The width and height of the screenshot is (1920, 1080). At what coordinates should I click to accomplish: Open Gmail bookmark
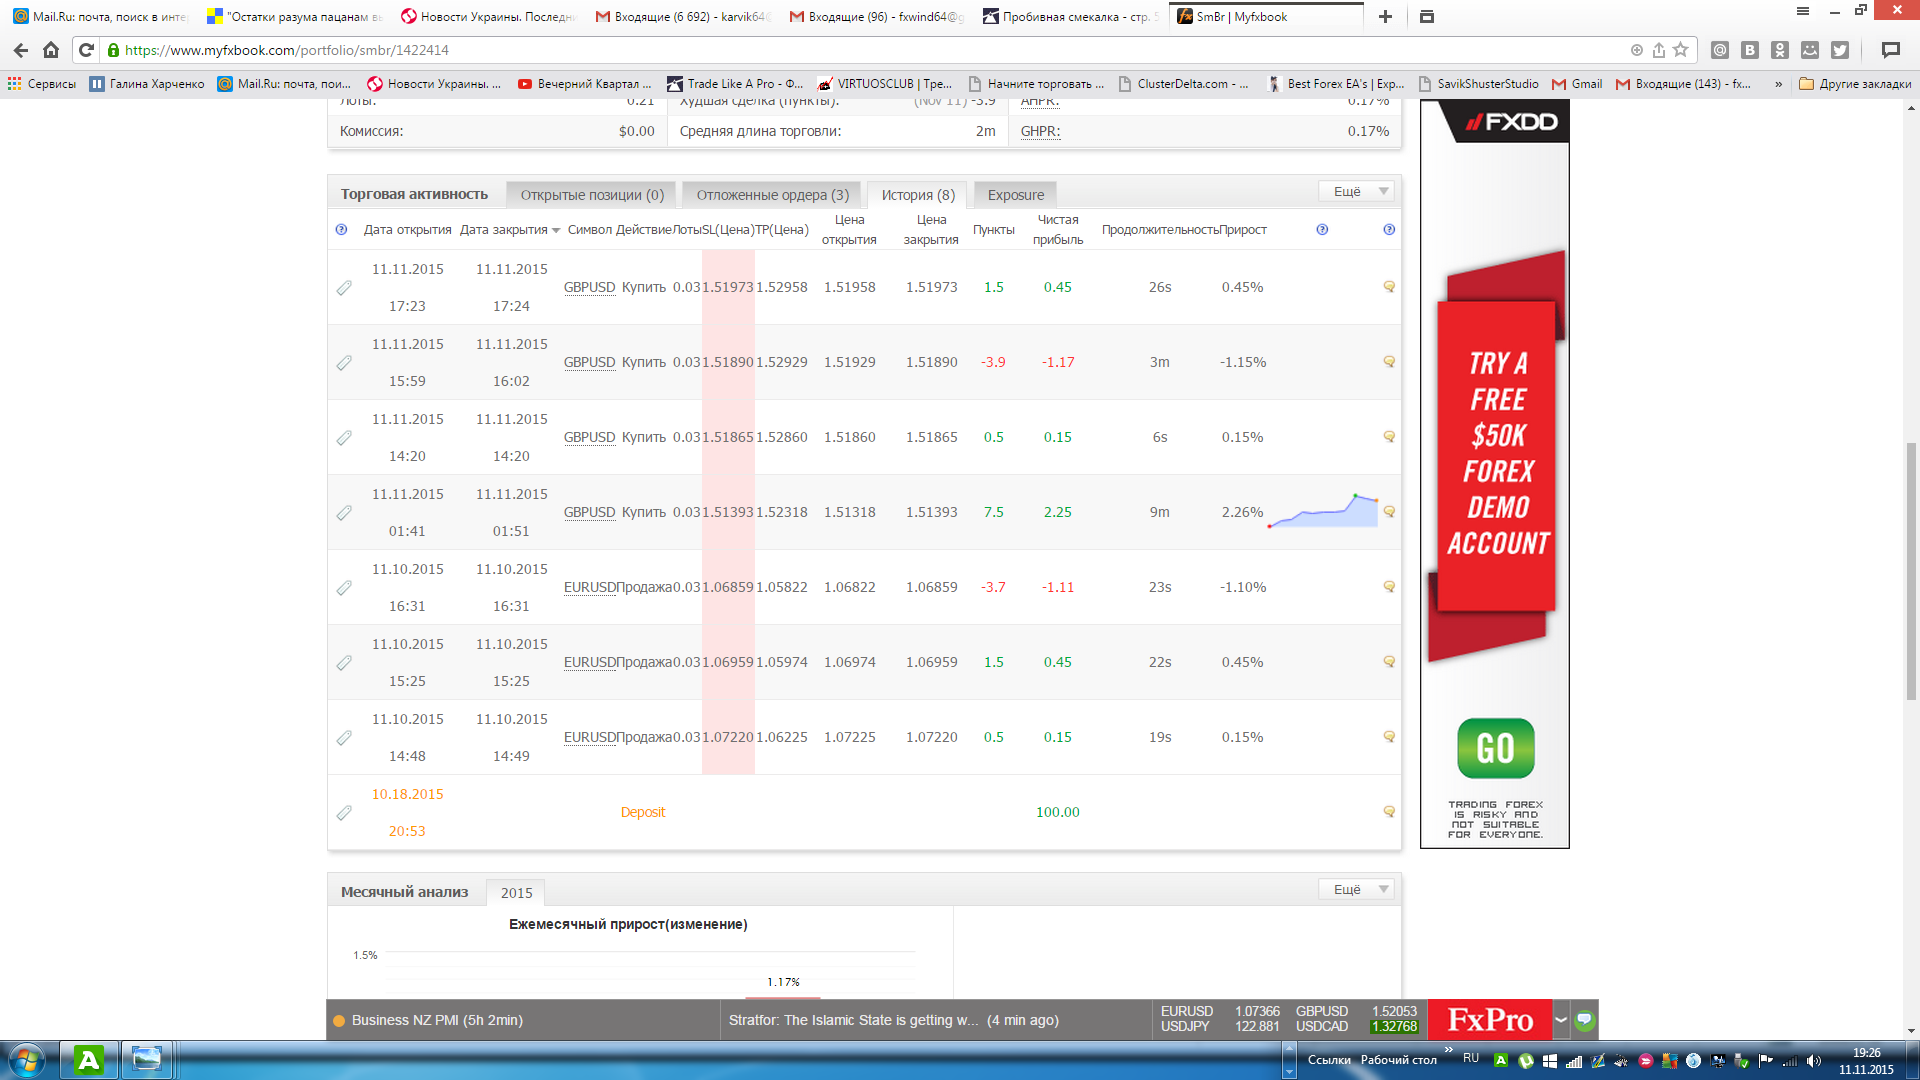click(x=1577, y=84)
